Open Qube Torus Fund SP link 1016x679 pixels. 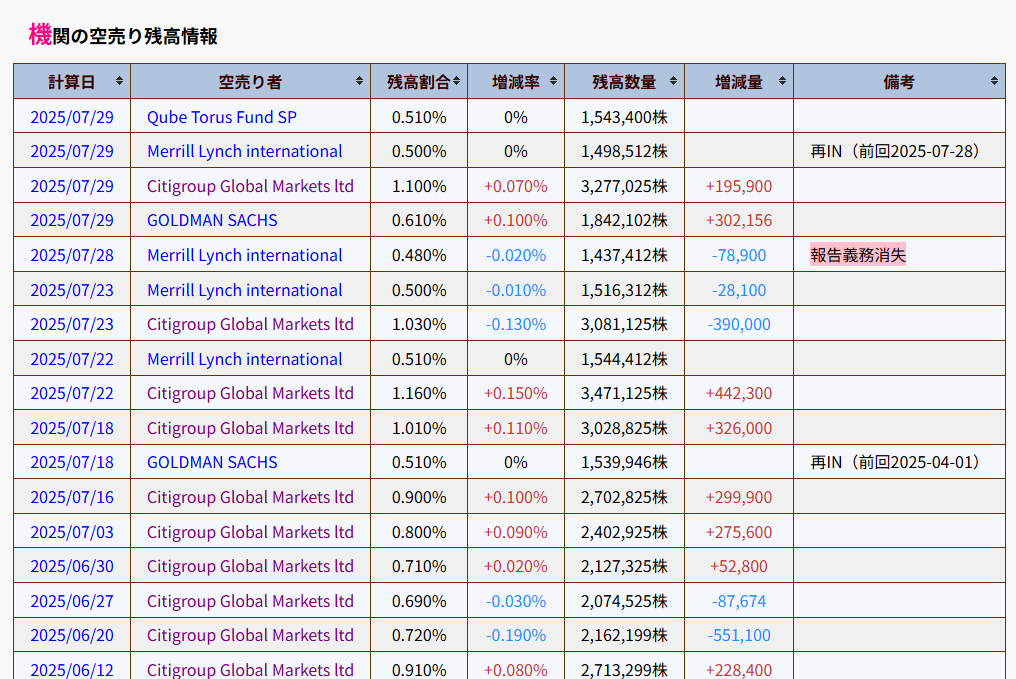pyautogui.click(x=222, y=117)
